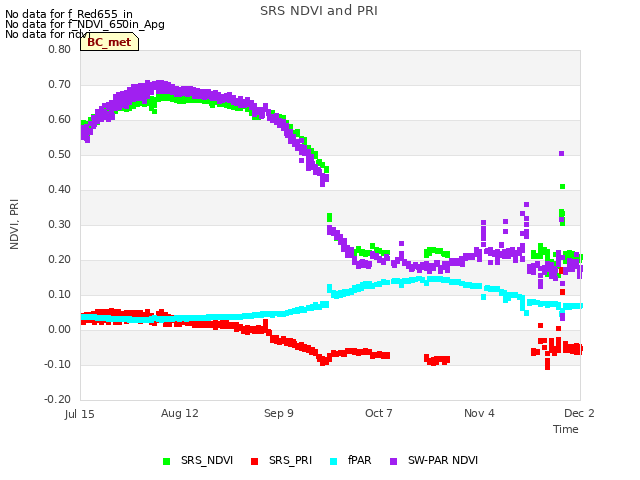640x480 pixels.
Task: Click the Sep 9 x-axis label
Action: (x=279, y=413)
